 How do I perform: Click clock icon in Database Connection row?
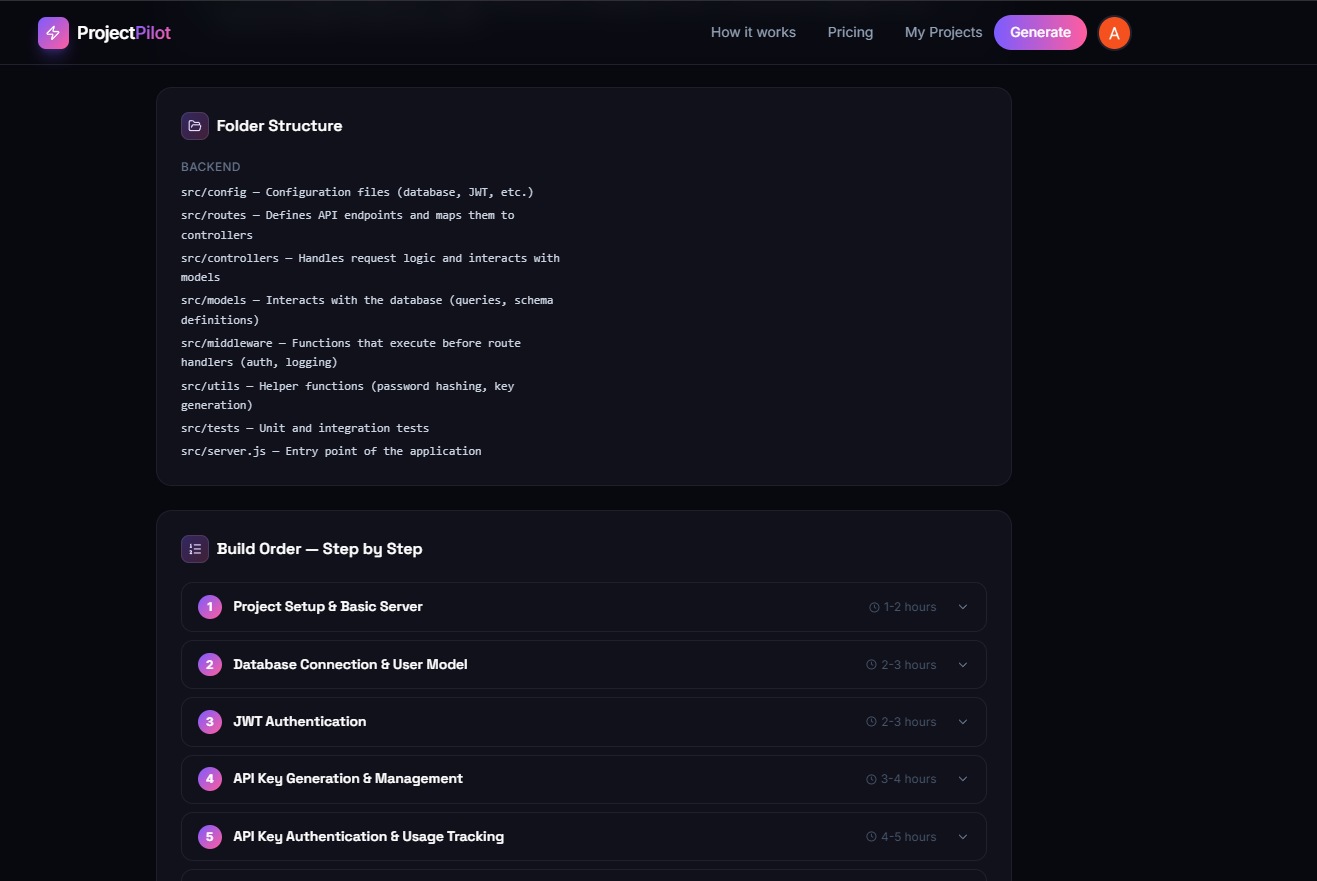pyautogui.click(x=871, y=665)
